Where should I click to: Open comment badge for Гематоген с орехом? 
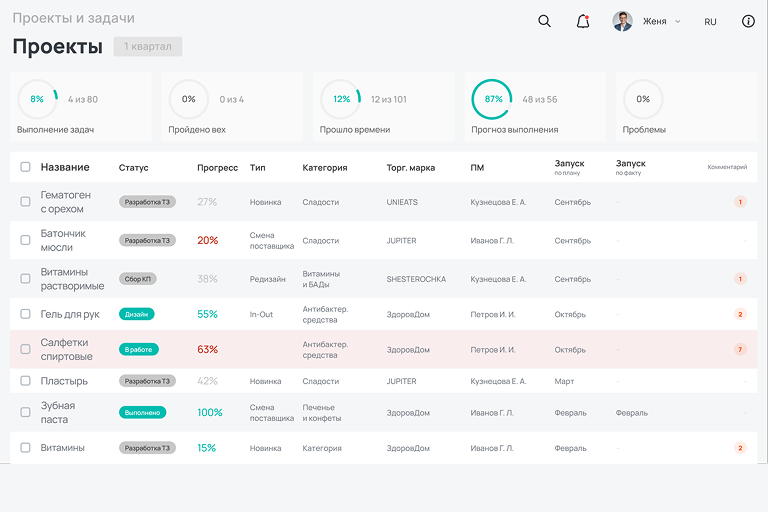[740, 202]
